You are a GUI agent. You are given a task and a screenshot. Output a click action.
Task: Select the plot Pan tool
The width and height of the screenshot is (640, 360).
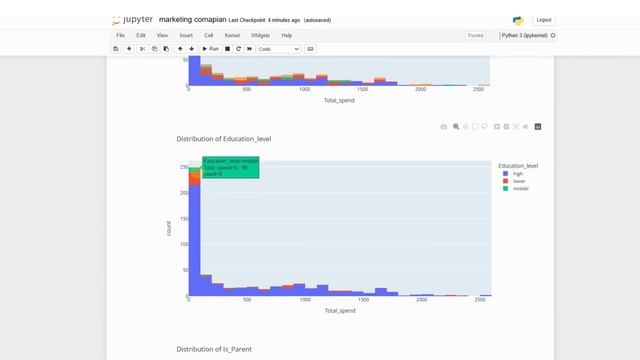(x=466, y=127)
